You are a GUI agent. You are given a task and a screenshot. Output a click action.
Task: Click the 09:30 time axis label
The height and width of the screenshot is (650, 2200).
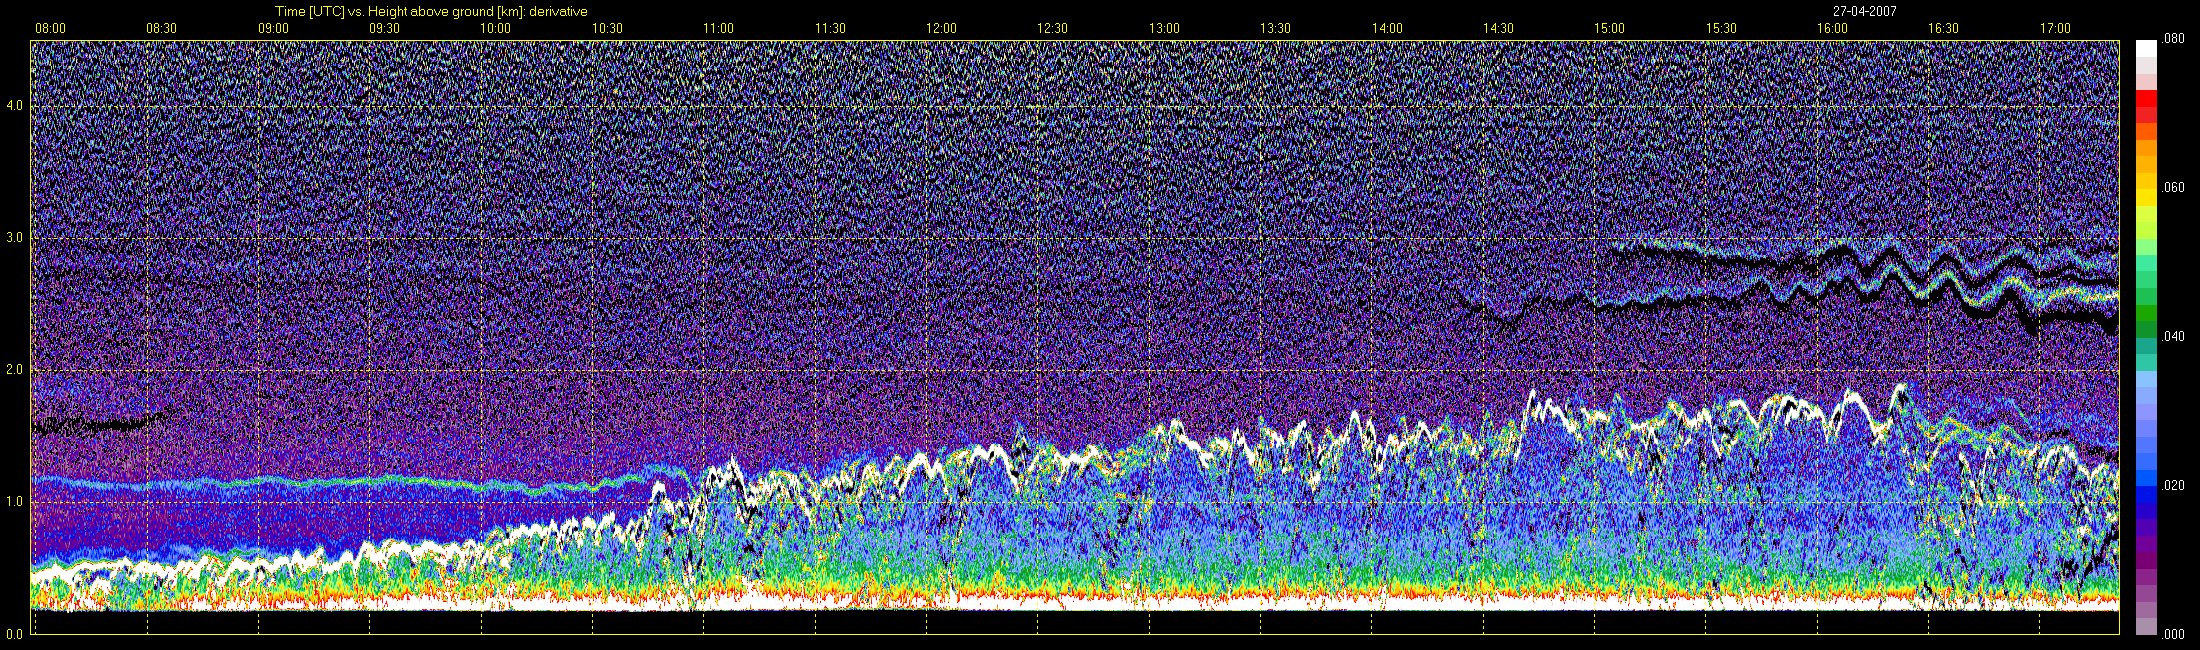(x=384, y=29)
